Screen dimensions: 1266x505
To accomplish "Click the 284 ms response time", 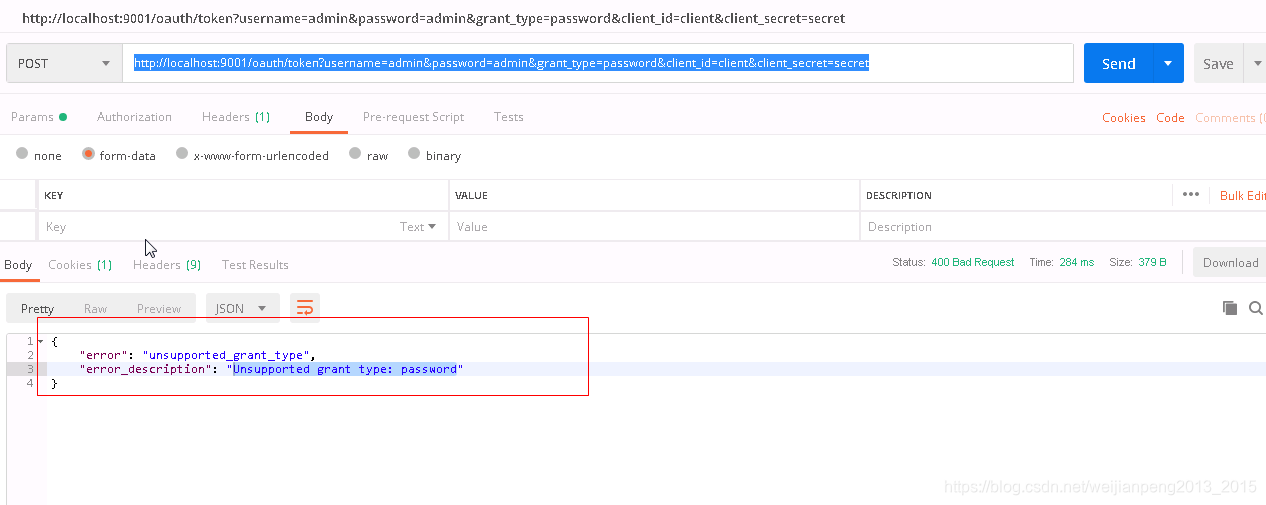I will click(x=1076, y=262).
